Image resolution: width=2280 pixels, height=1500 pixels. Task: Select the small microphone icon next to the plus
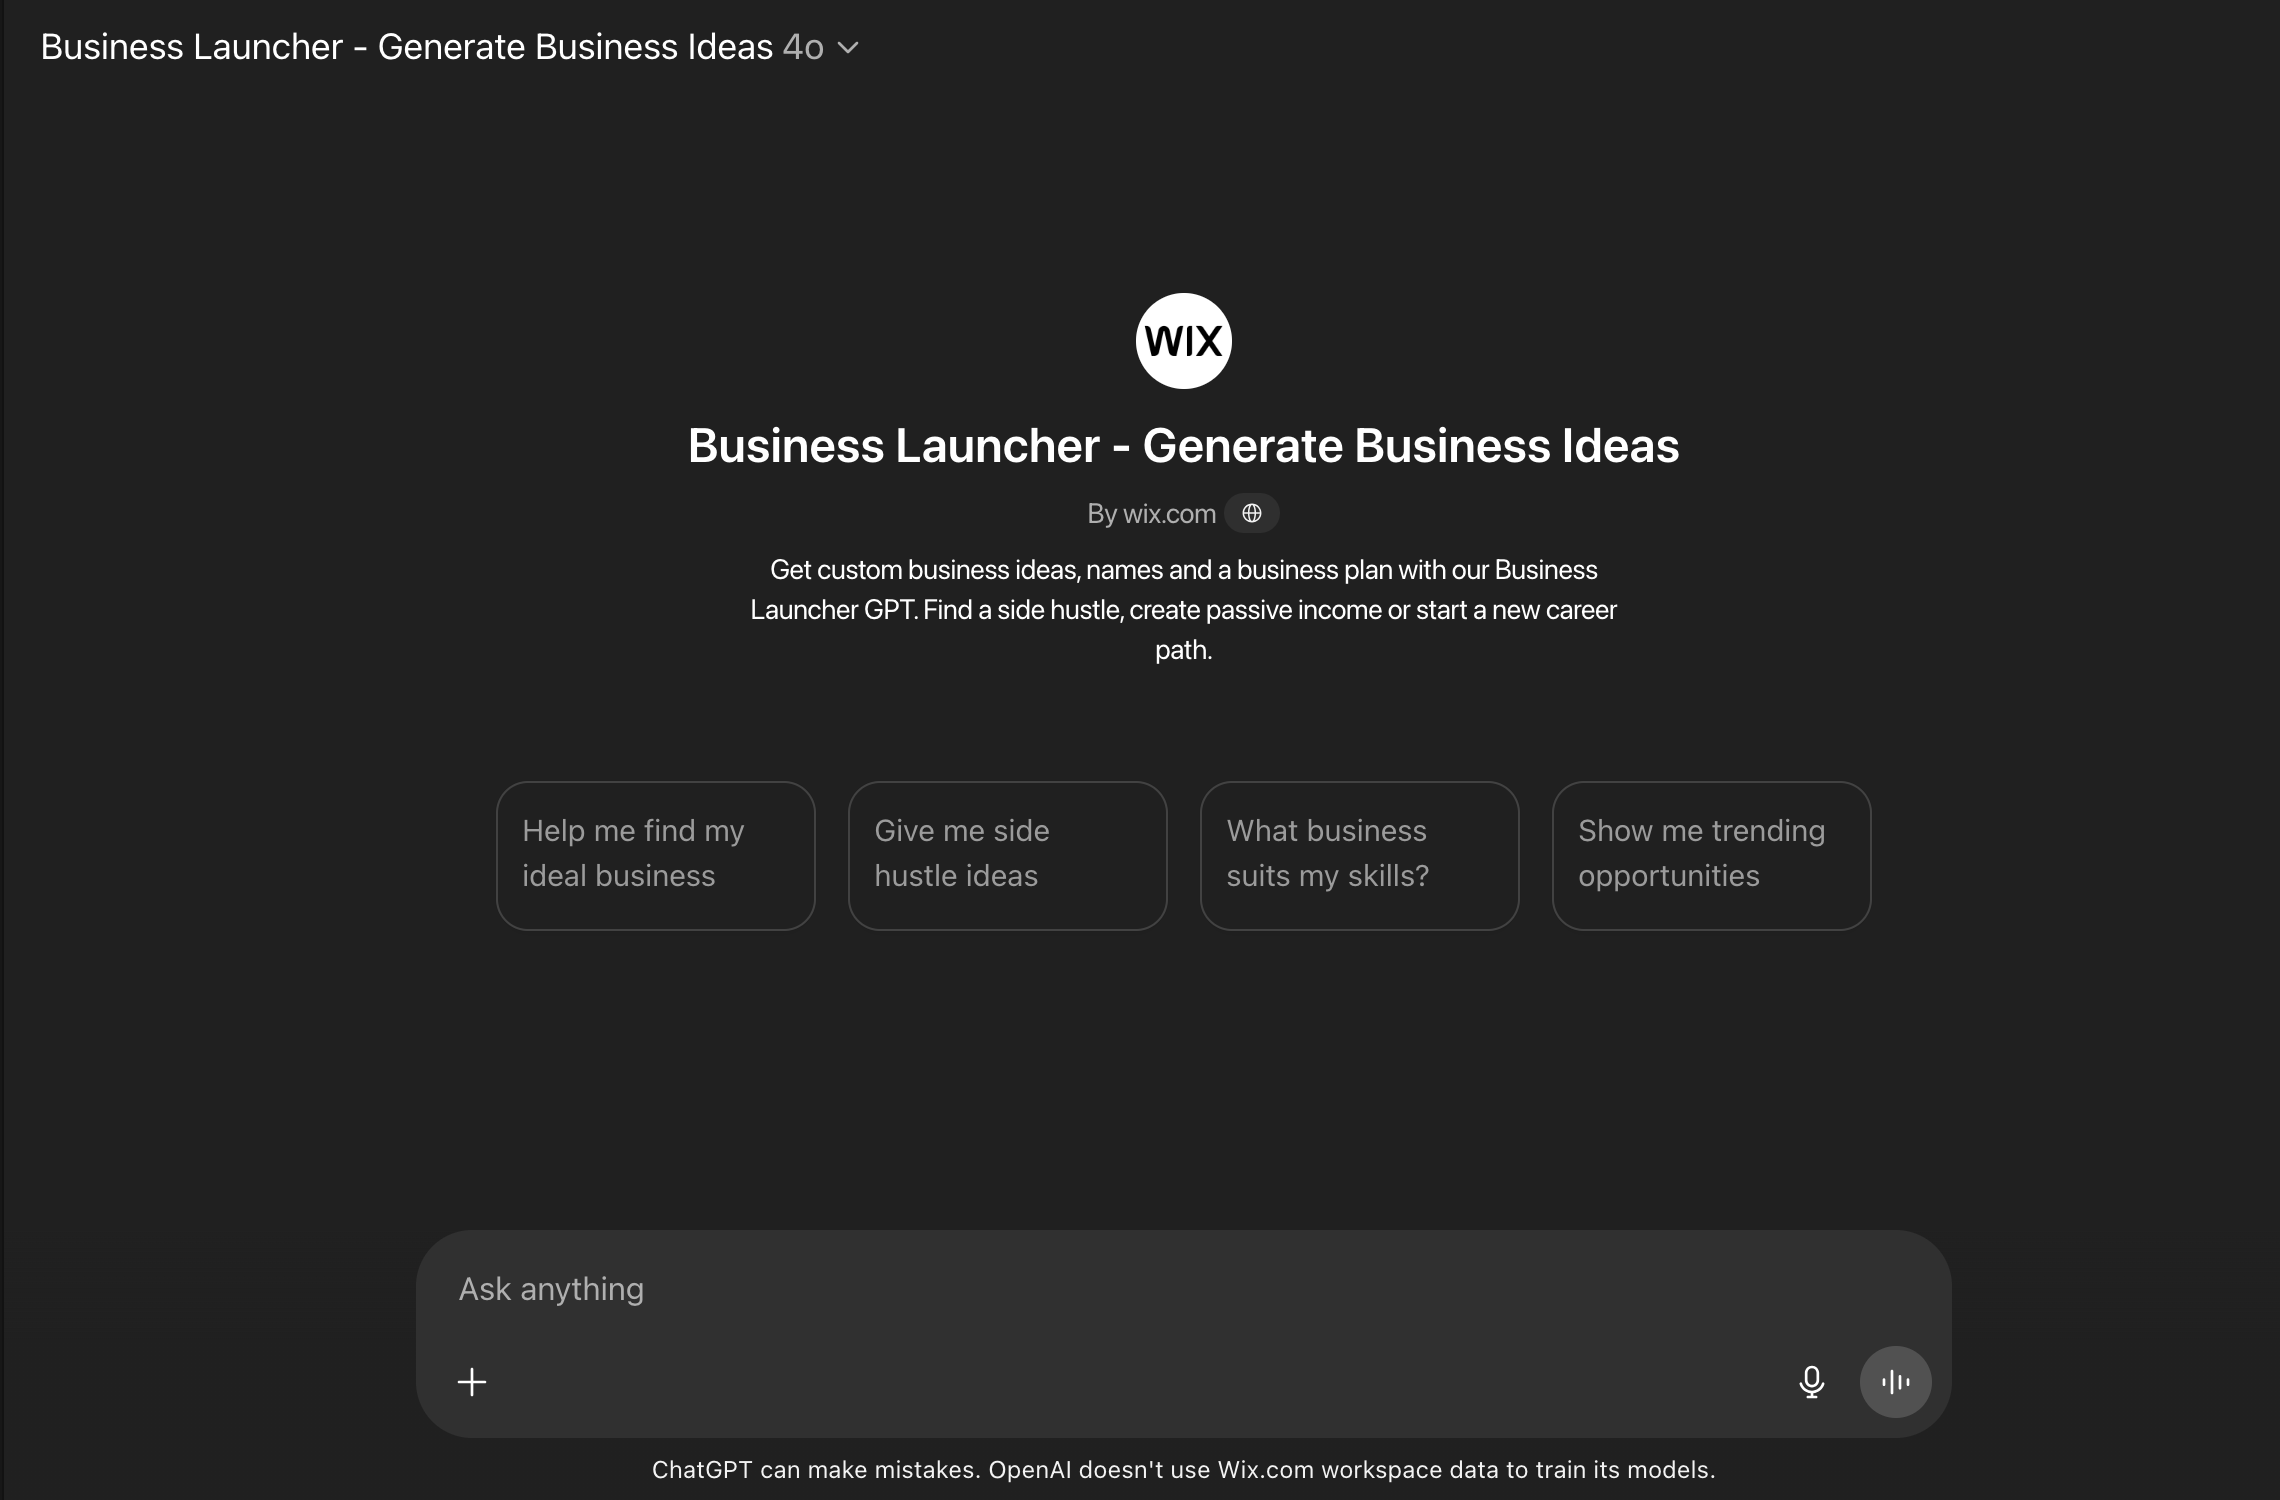(1811, 1382)
